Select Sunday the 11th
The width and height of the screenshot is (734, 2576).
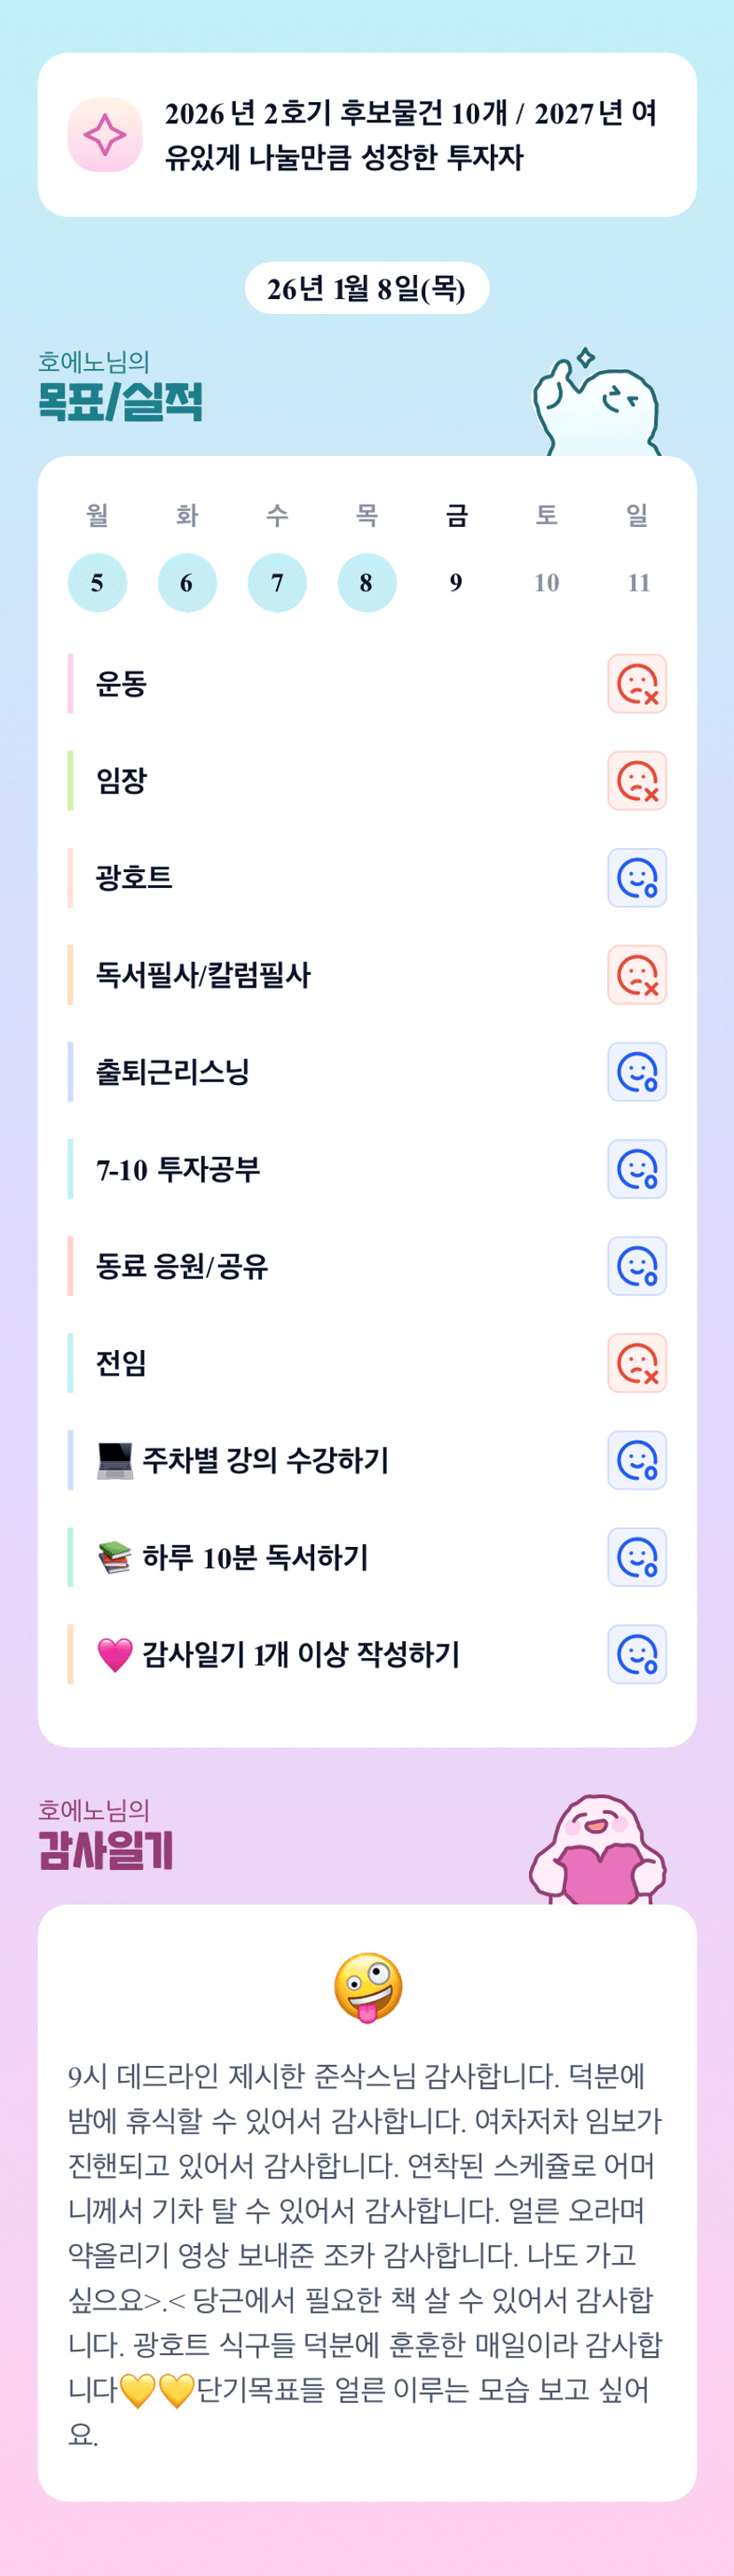click(638, 583)
